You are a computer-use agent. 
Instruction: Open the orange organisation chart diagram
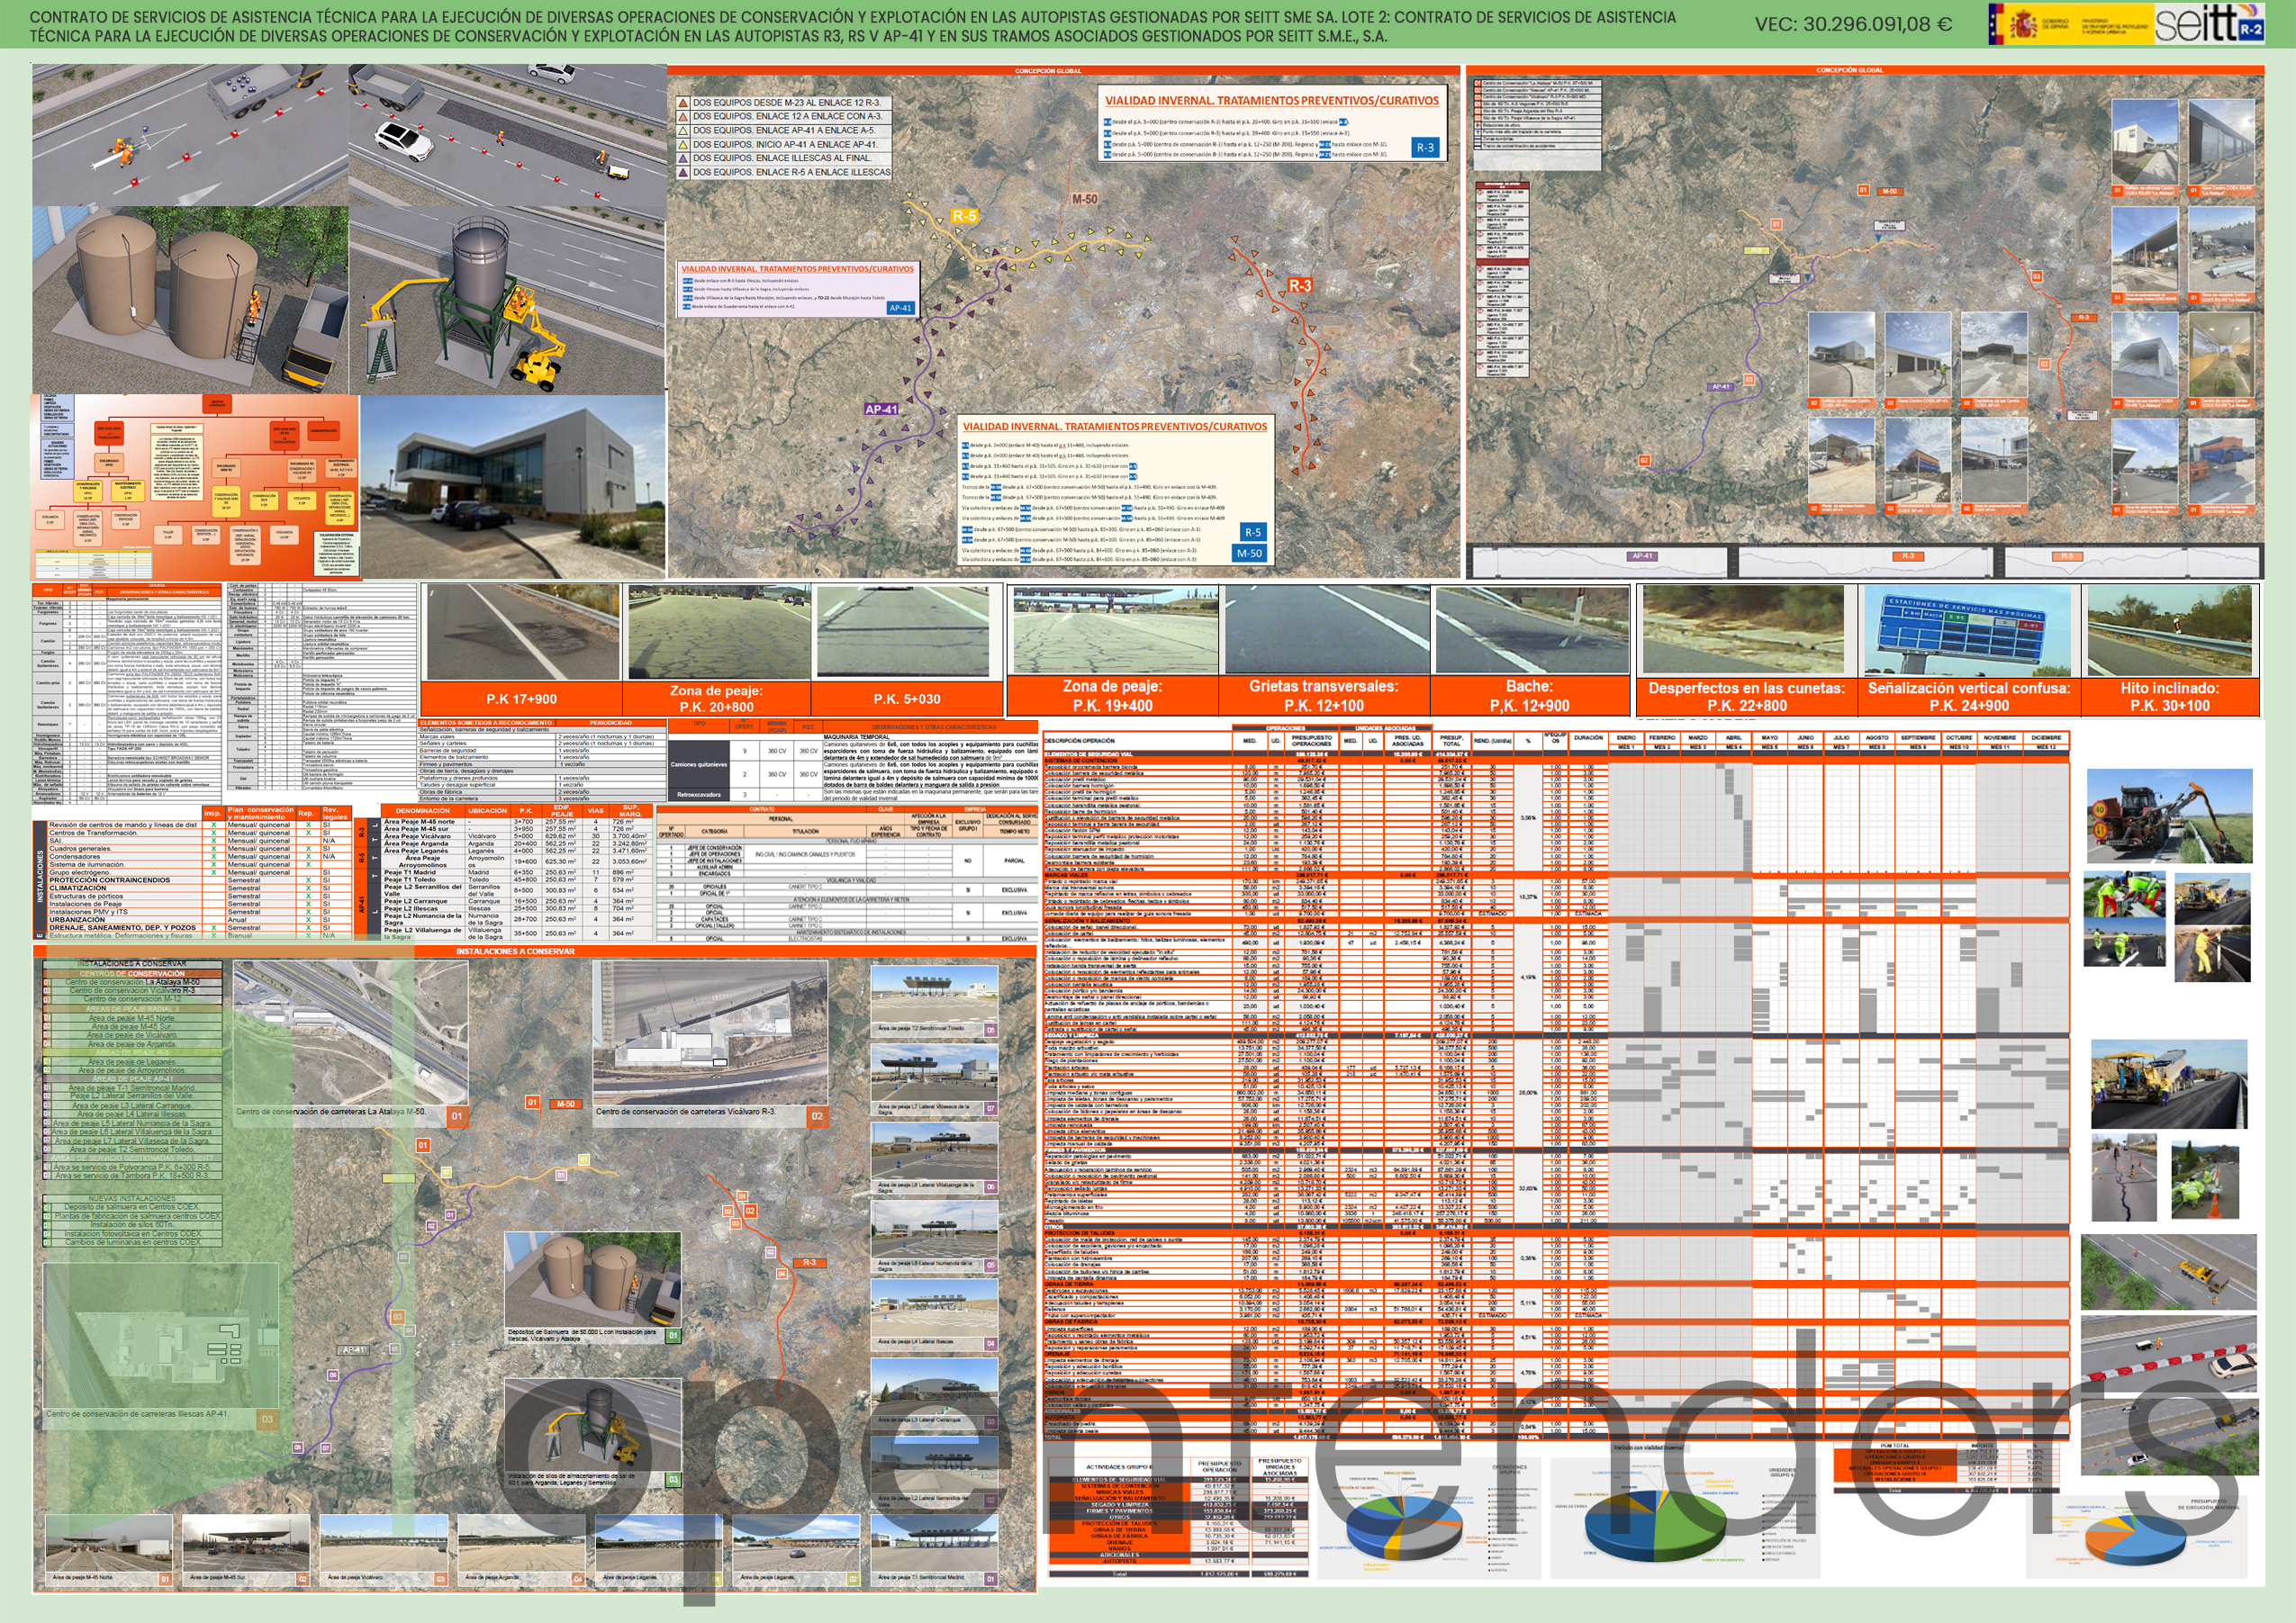pos(196,487)
